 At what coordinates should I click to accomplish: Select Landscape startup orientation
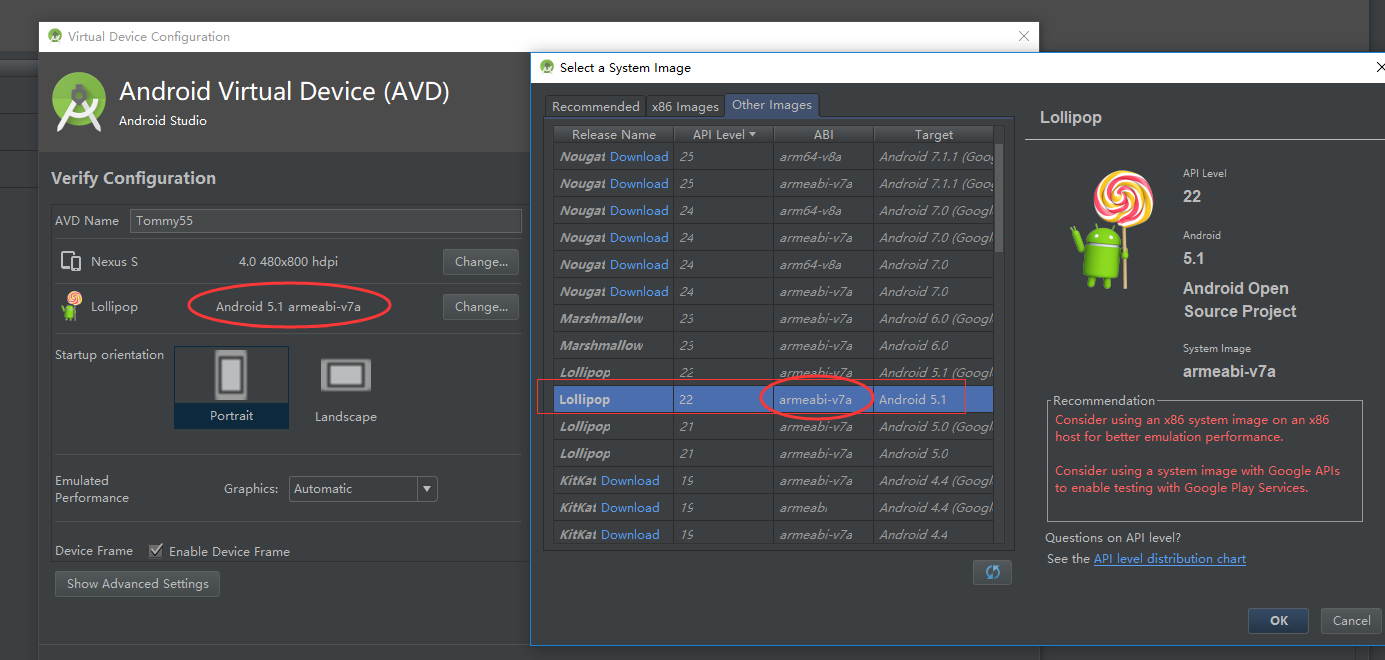pyautogui.click(x=346, y=389)
